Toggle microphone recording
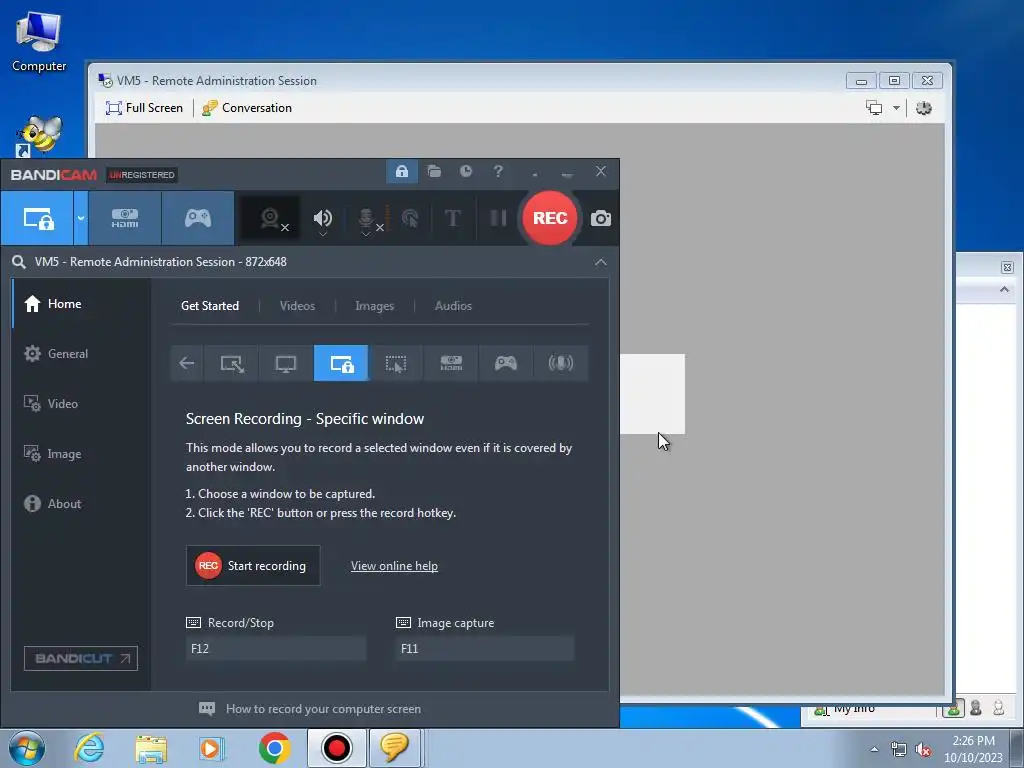The image size is (1024, 768). 367,219
